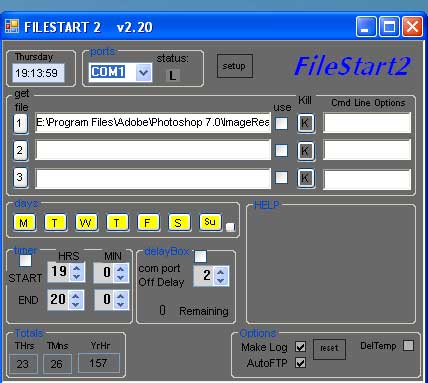The height and width of the screenshot is (383, 428).
Task: Close the FILESTART 2 window
Action: (412, 26)
